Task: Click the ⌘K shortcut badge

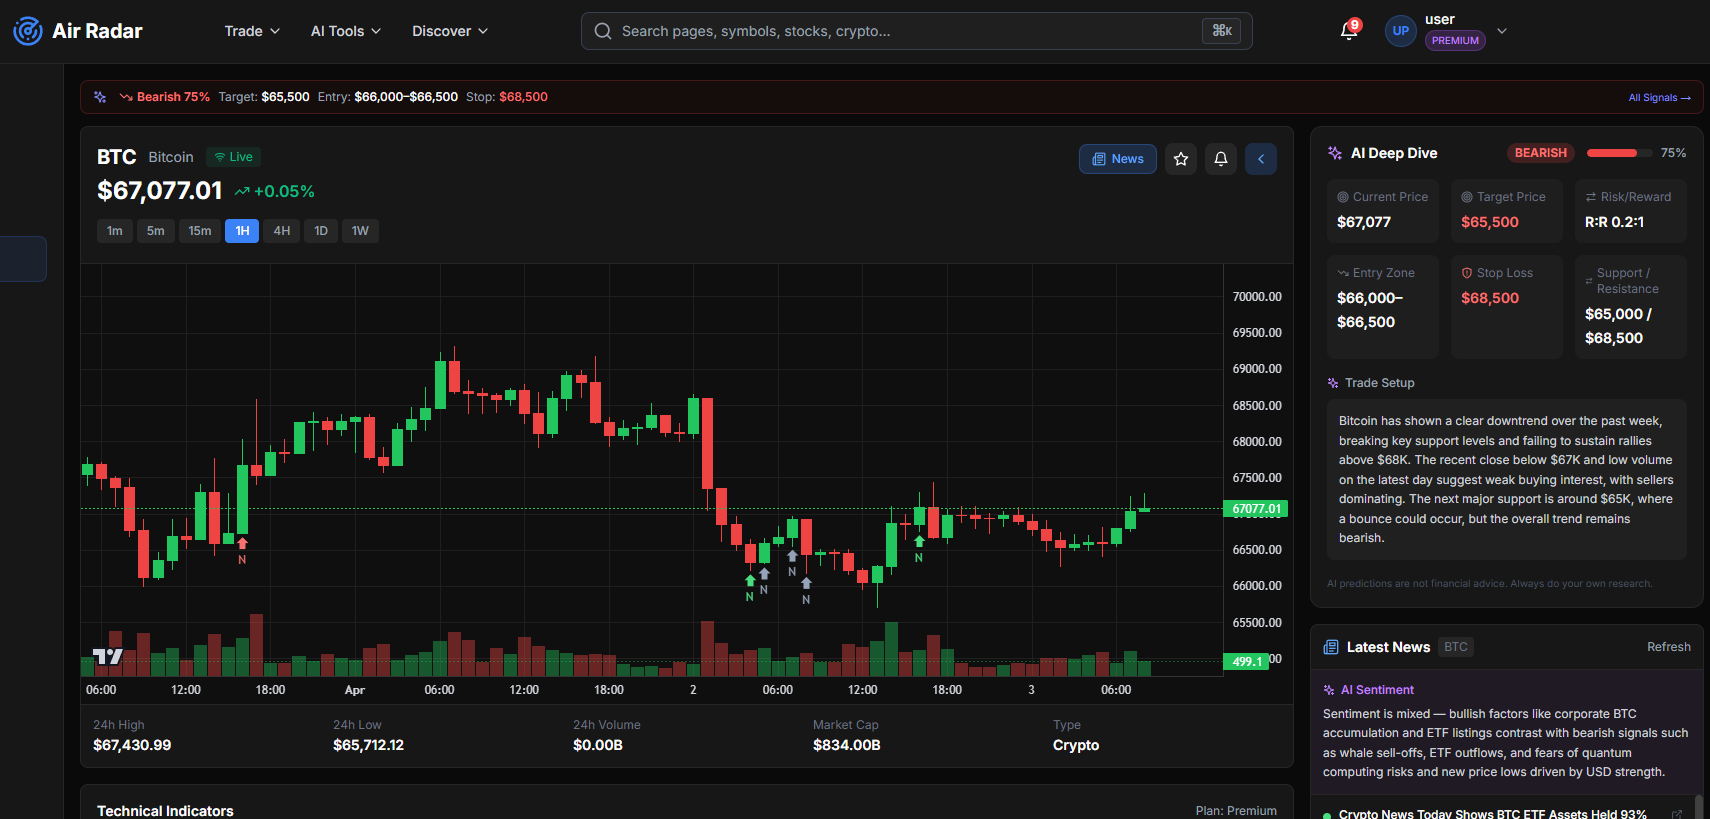Action: [1222, 31]
